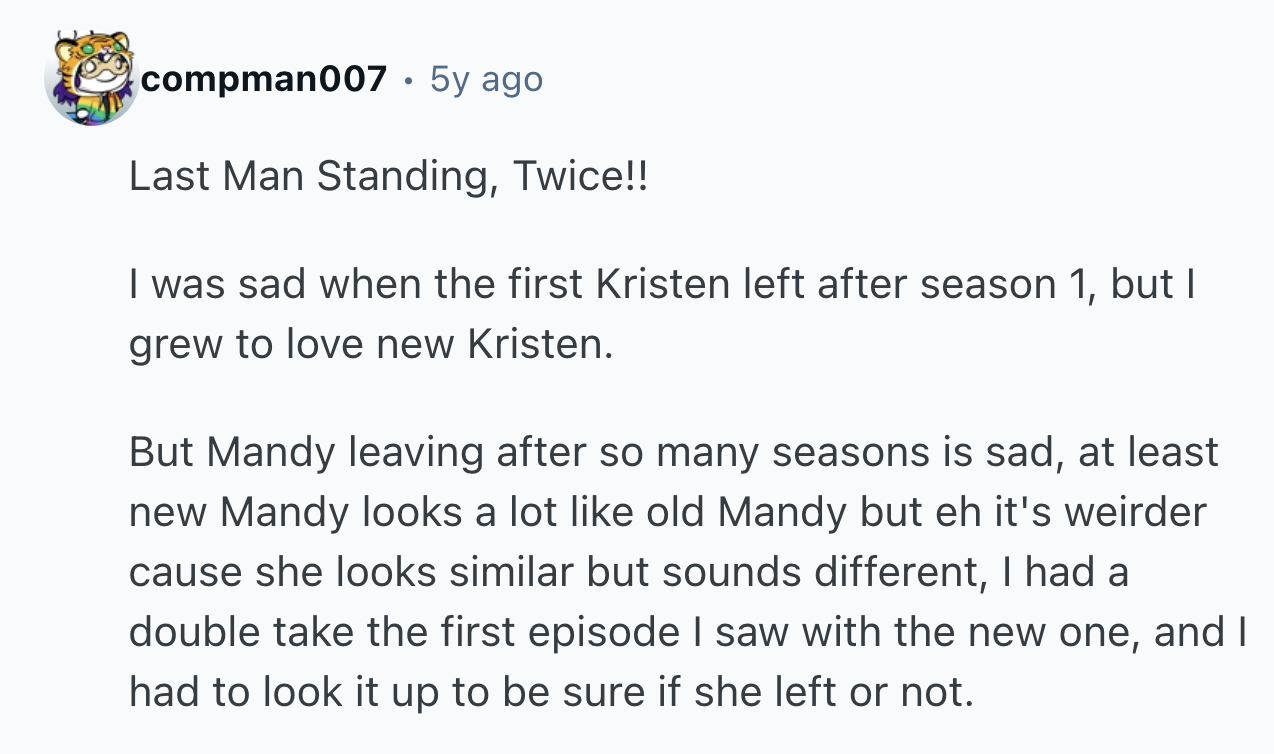
Task: Click the "5y ago" comment timestamp
Action: [486, 79]
